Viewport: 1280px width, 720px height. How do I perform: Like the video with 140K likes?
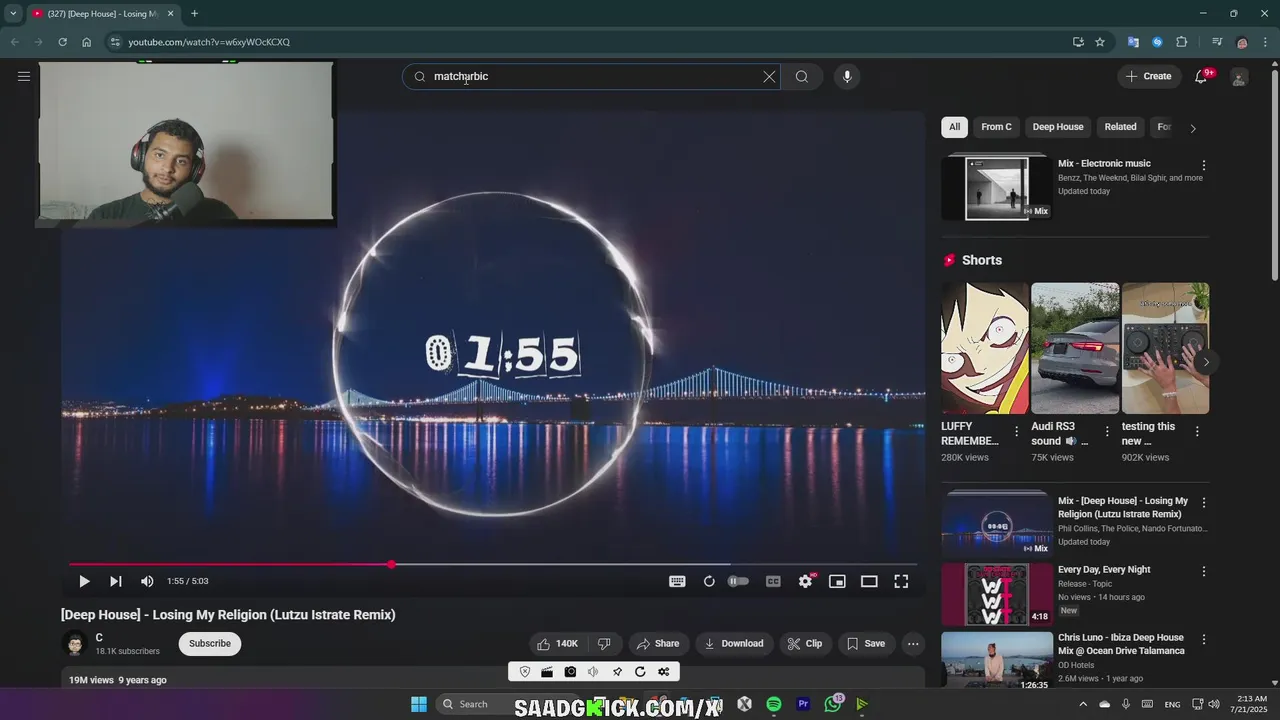tap(558, 644)
